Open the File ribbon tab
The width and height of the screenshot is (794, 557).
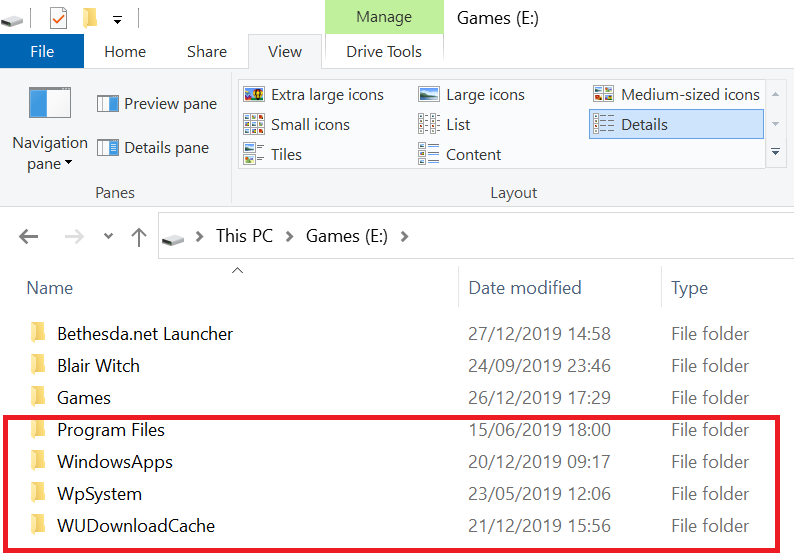pos(42,51)
